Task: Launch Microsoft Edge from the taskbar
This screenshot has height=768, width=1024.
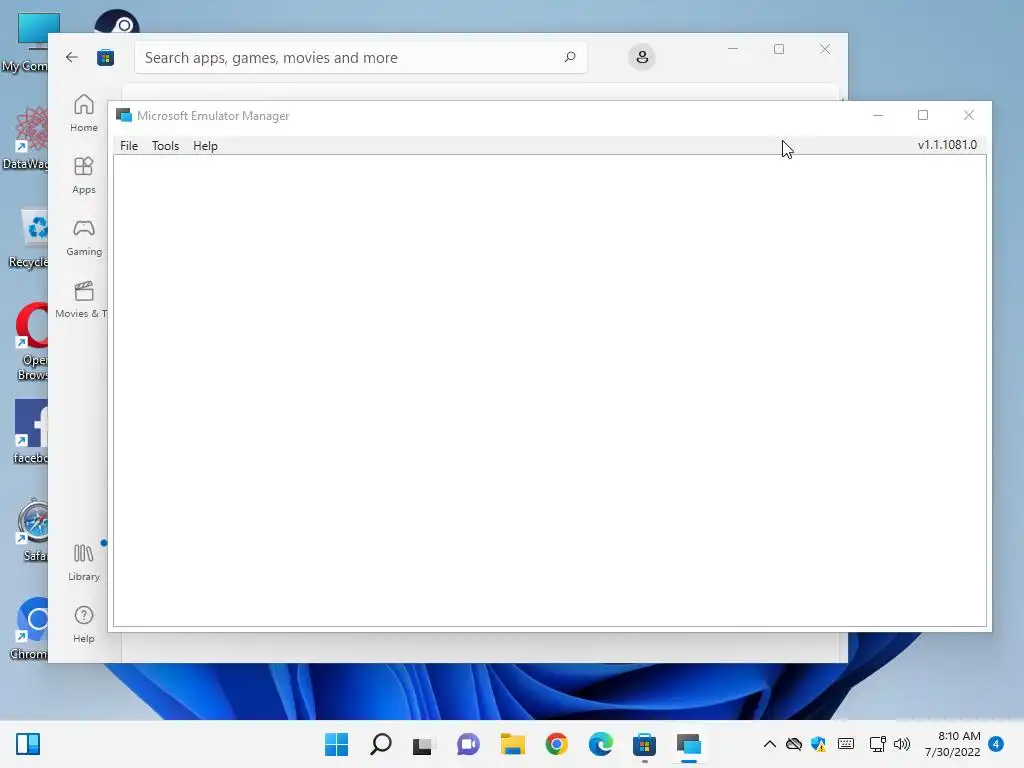Action: click(x=601, y=744)
